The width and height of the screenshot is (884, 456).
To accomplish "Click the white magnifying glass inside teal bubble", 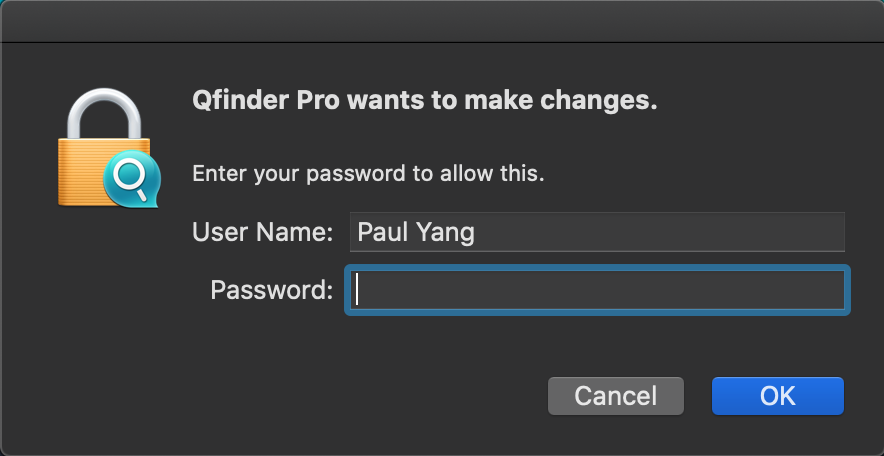I will (130, 180).
